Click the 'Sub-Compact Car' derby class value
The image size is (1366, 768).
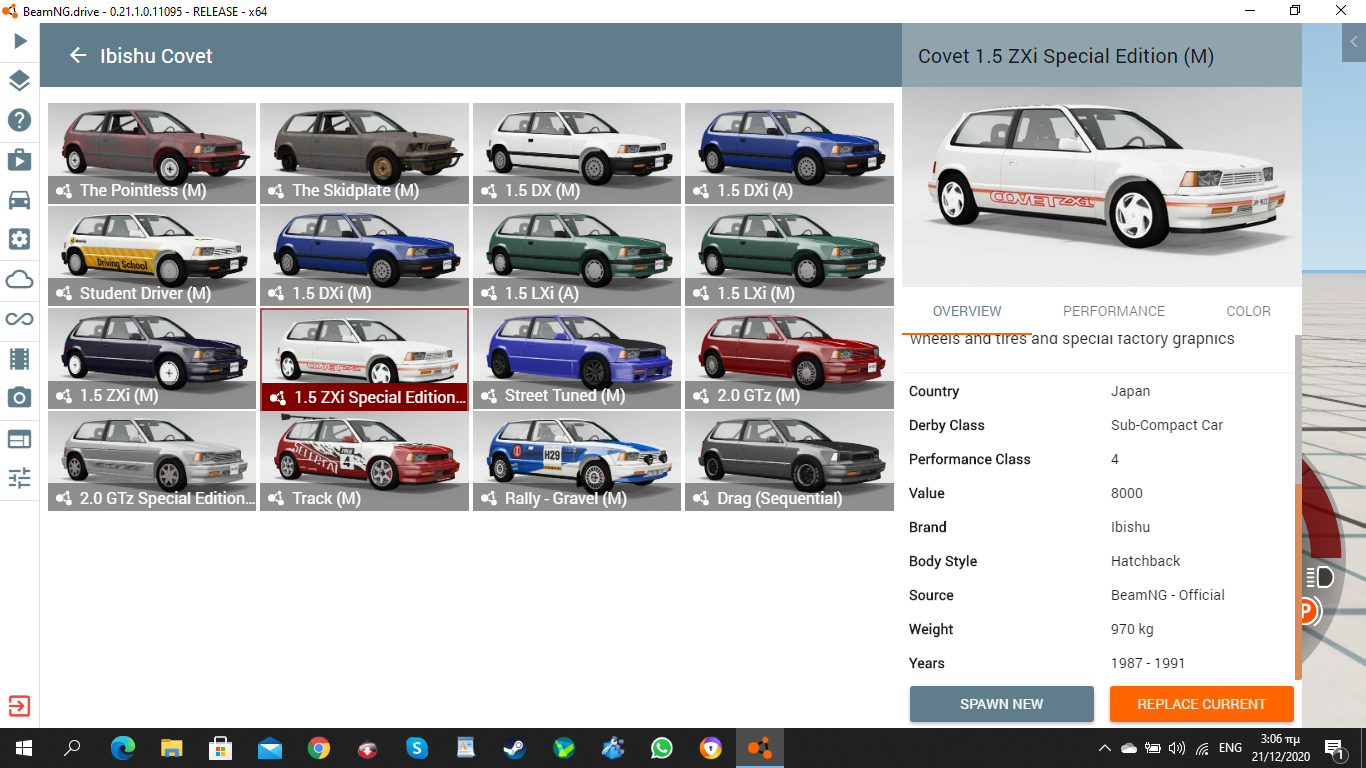click(1167, 425)
